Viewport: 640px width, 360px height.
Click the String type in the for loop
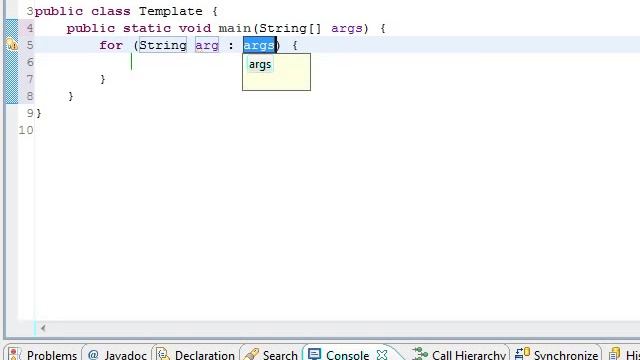[162, 45]
